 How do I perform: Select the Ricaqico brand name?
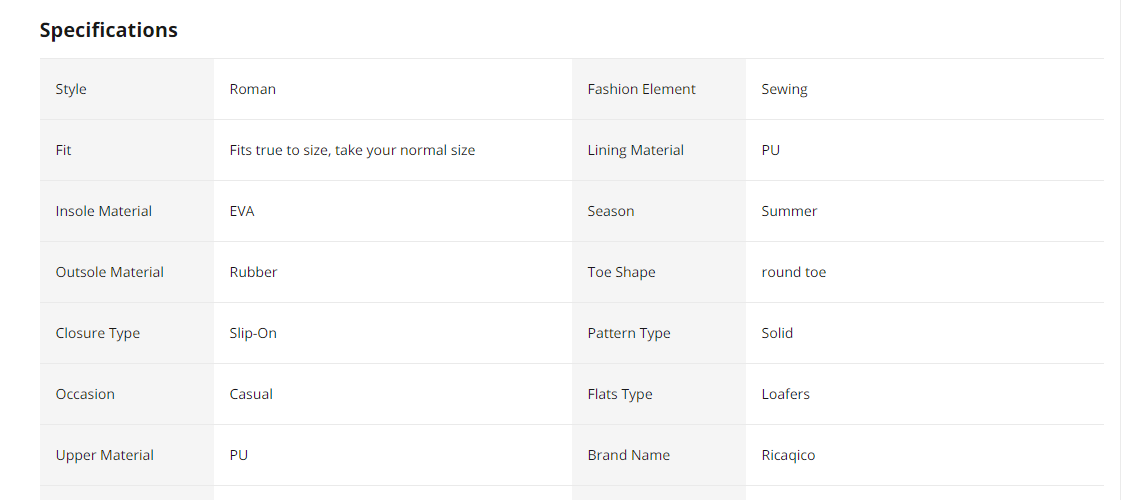pyautogui.click(x=788, y=455)
